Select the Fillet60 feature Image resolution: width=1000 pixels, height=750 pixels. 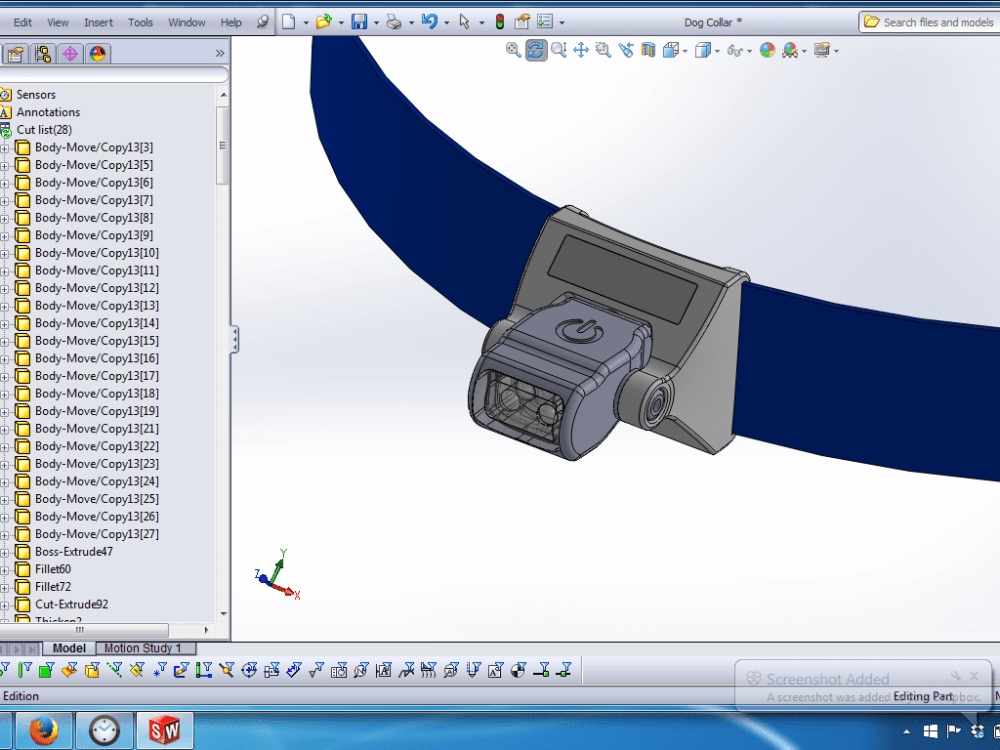click(52, 569)
